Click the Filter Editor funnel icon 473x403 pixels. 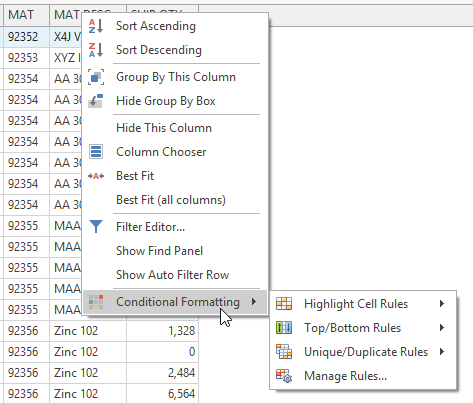coord(96,226)
